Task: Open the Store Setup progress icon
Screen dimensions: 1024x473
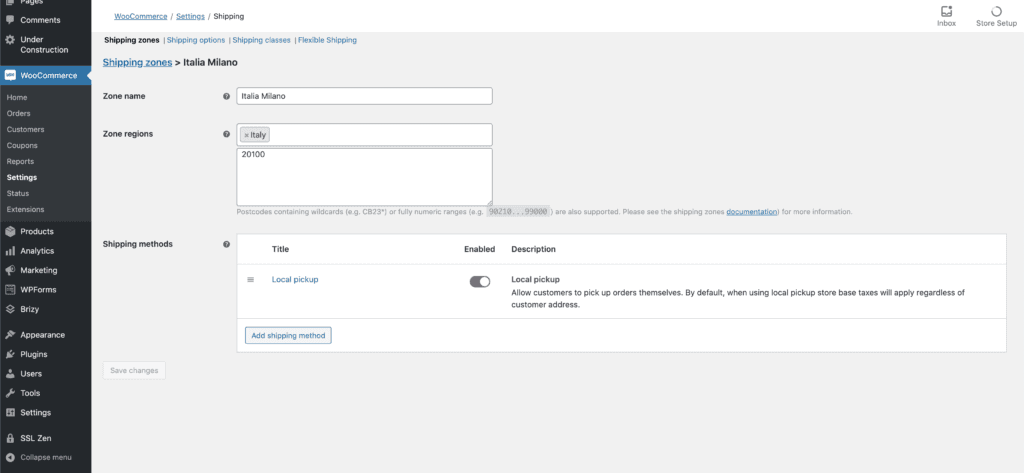Action: (x=996, y=11)
